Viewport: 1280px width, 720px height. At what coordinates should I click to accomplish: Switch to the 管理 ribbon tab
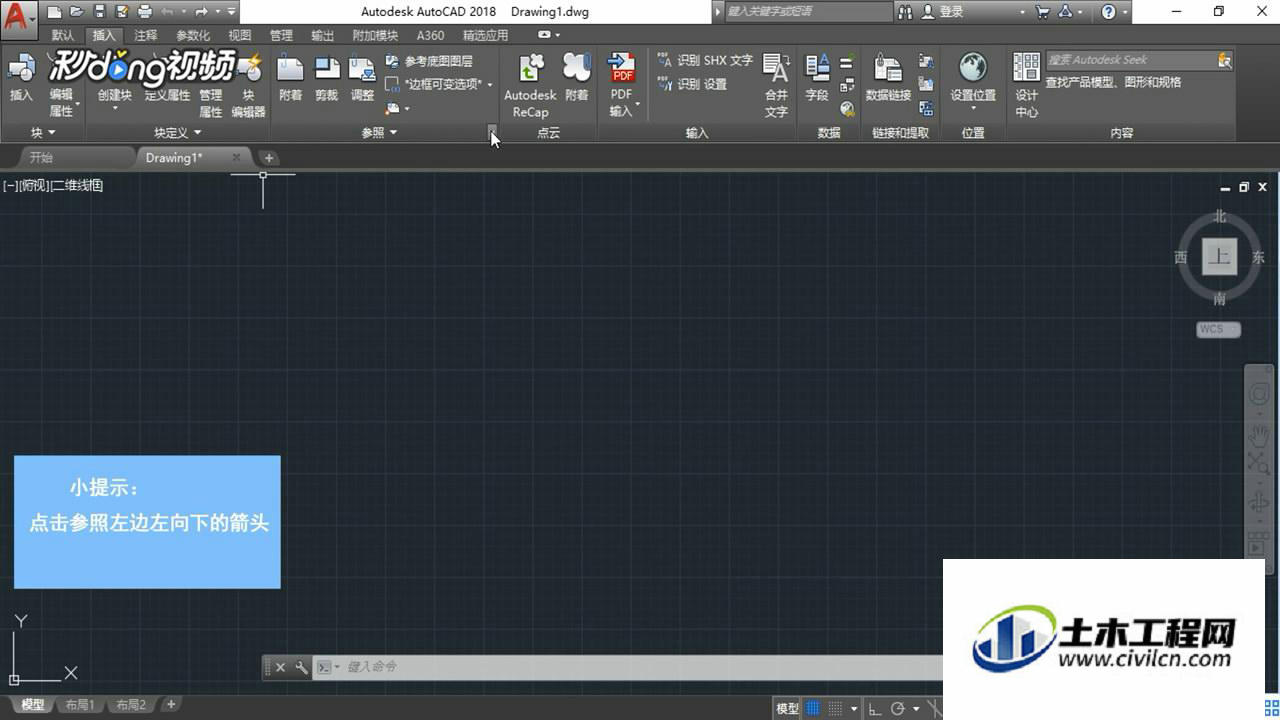click(282, 35)
